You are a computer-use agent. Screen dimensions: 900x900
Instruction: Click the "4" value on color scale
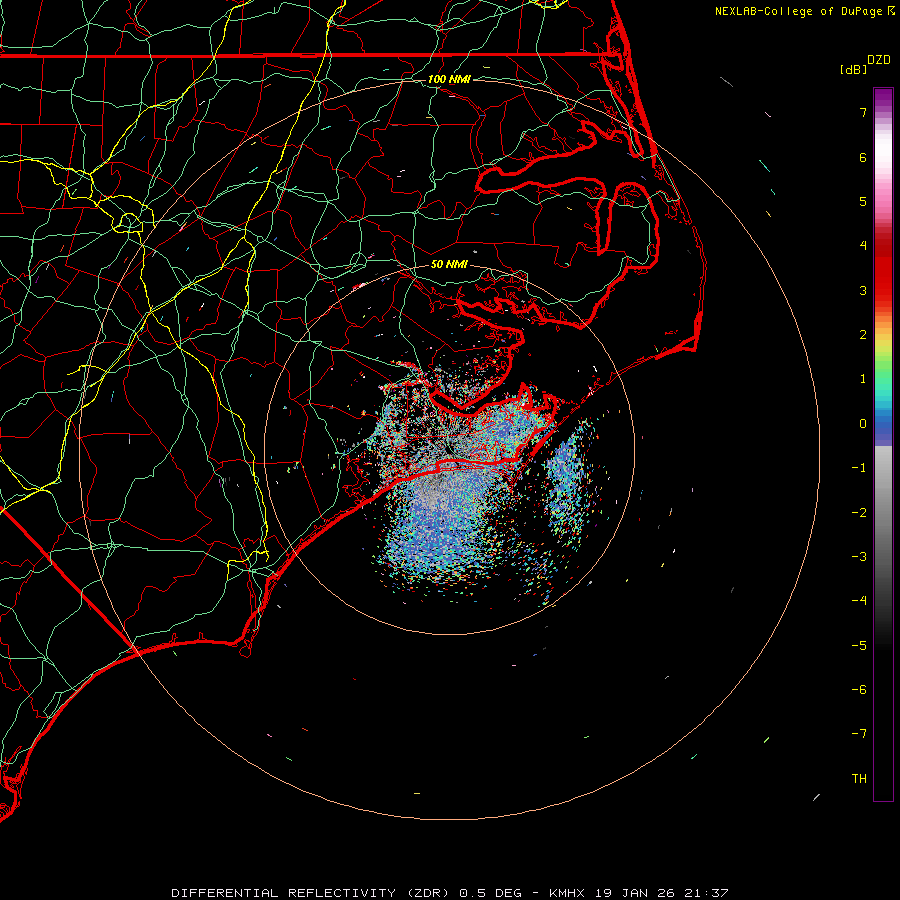point(863,246)
